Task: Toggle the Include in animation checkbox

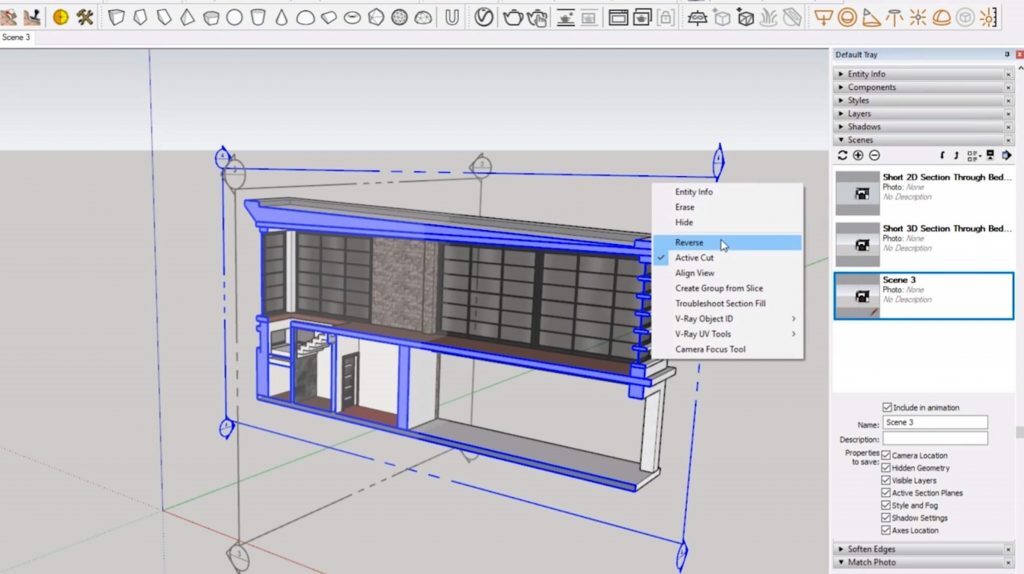Action: tap(887, 407)
